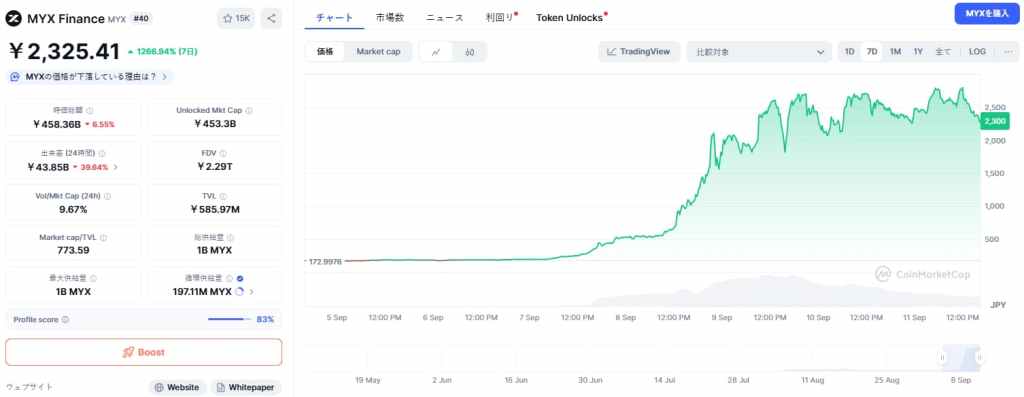Open info icon beside 最大供給量
1024x397 pixels.
[93, 278]
